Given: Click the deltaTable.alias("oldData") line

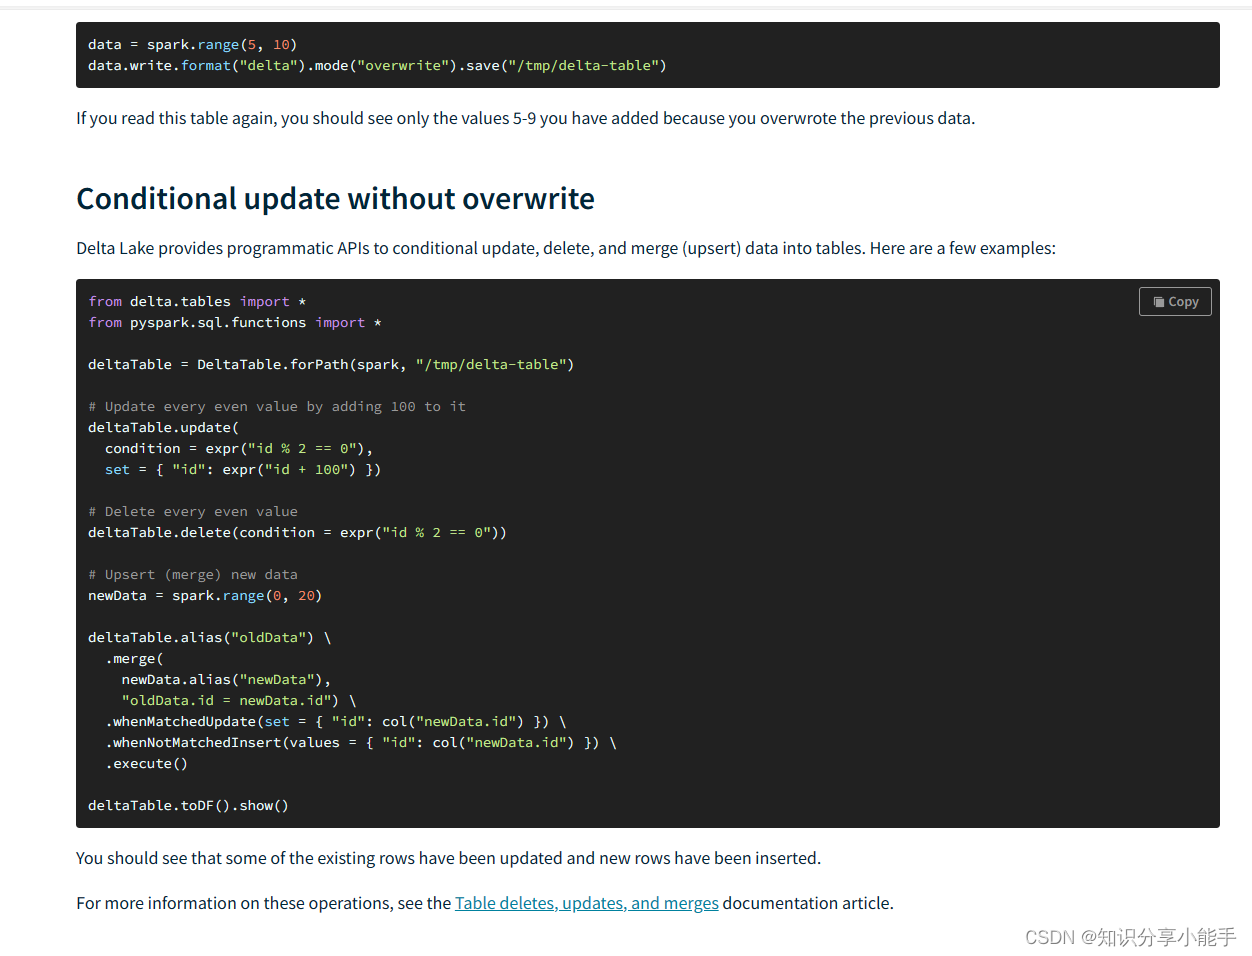Looking at the screenshot, I should point(209,637).
